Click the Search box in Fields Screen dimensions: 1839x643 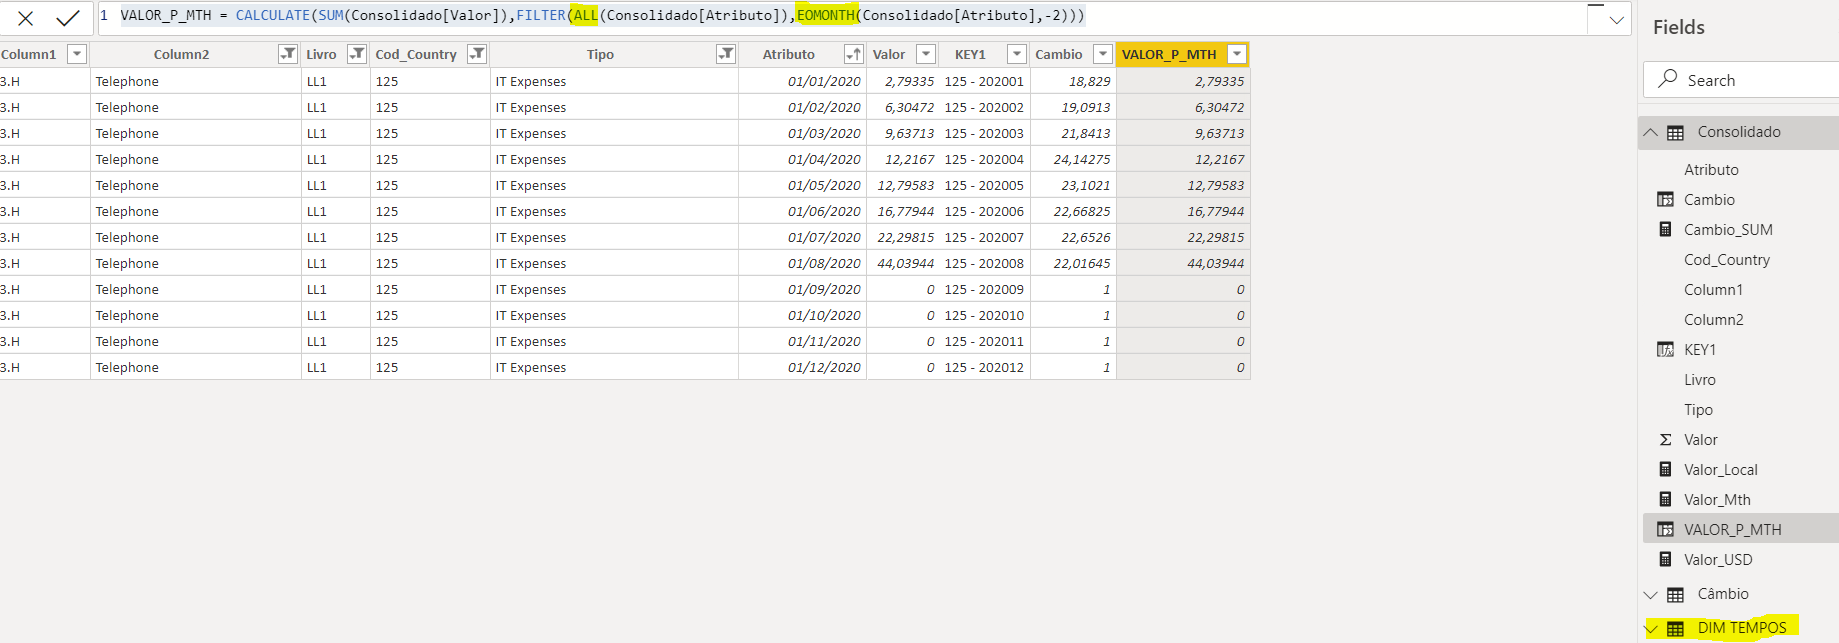tap(1741, 80)
